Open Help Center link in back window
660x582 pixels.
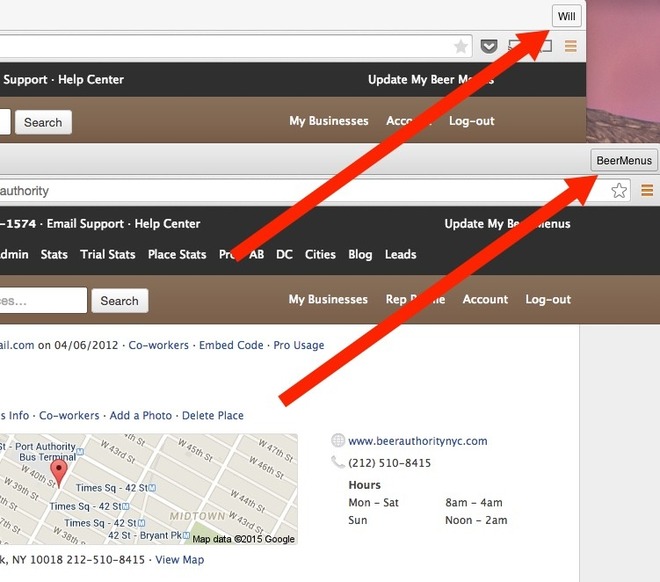tap(91, 80)
